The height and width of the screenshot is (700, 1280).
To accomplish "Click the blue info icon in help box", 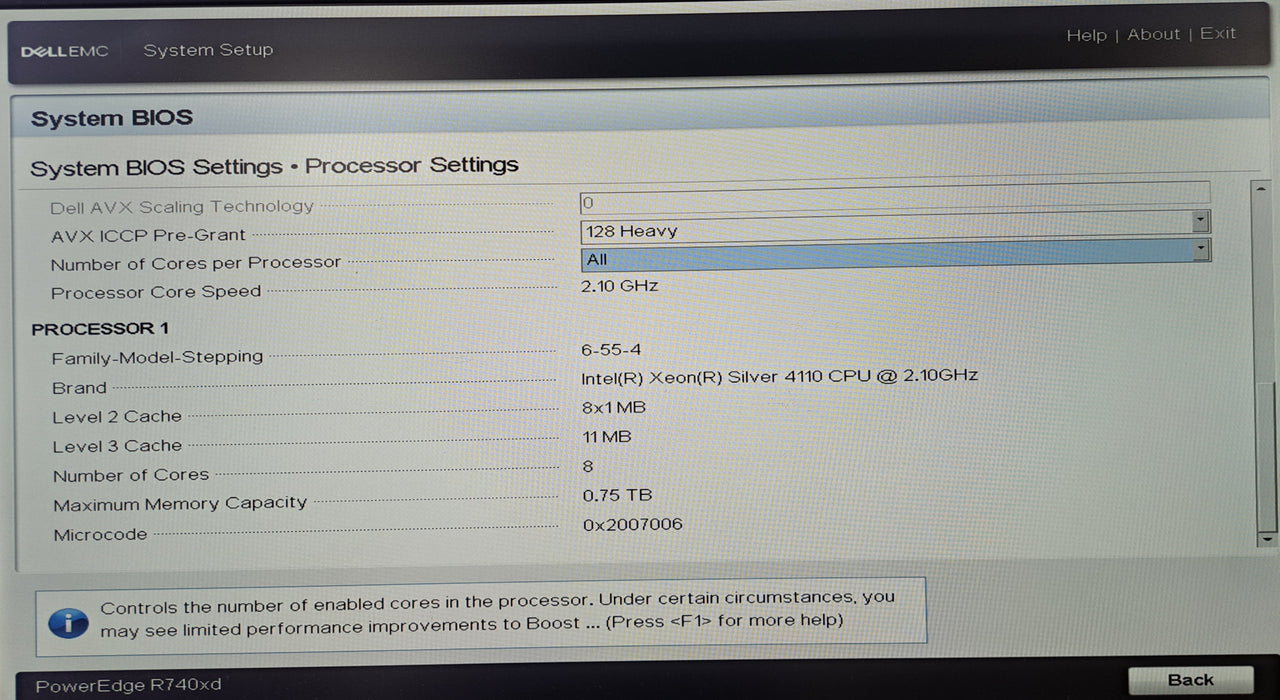I will 68,623.
